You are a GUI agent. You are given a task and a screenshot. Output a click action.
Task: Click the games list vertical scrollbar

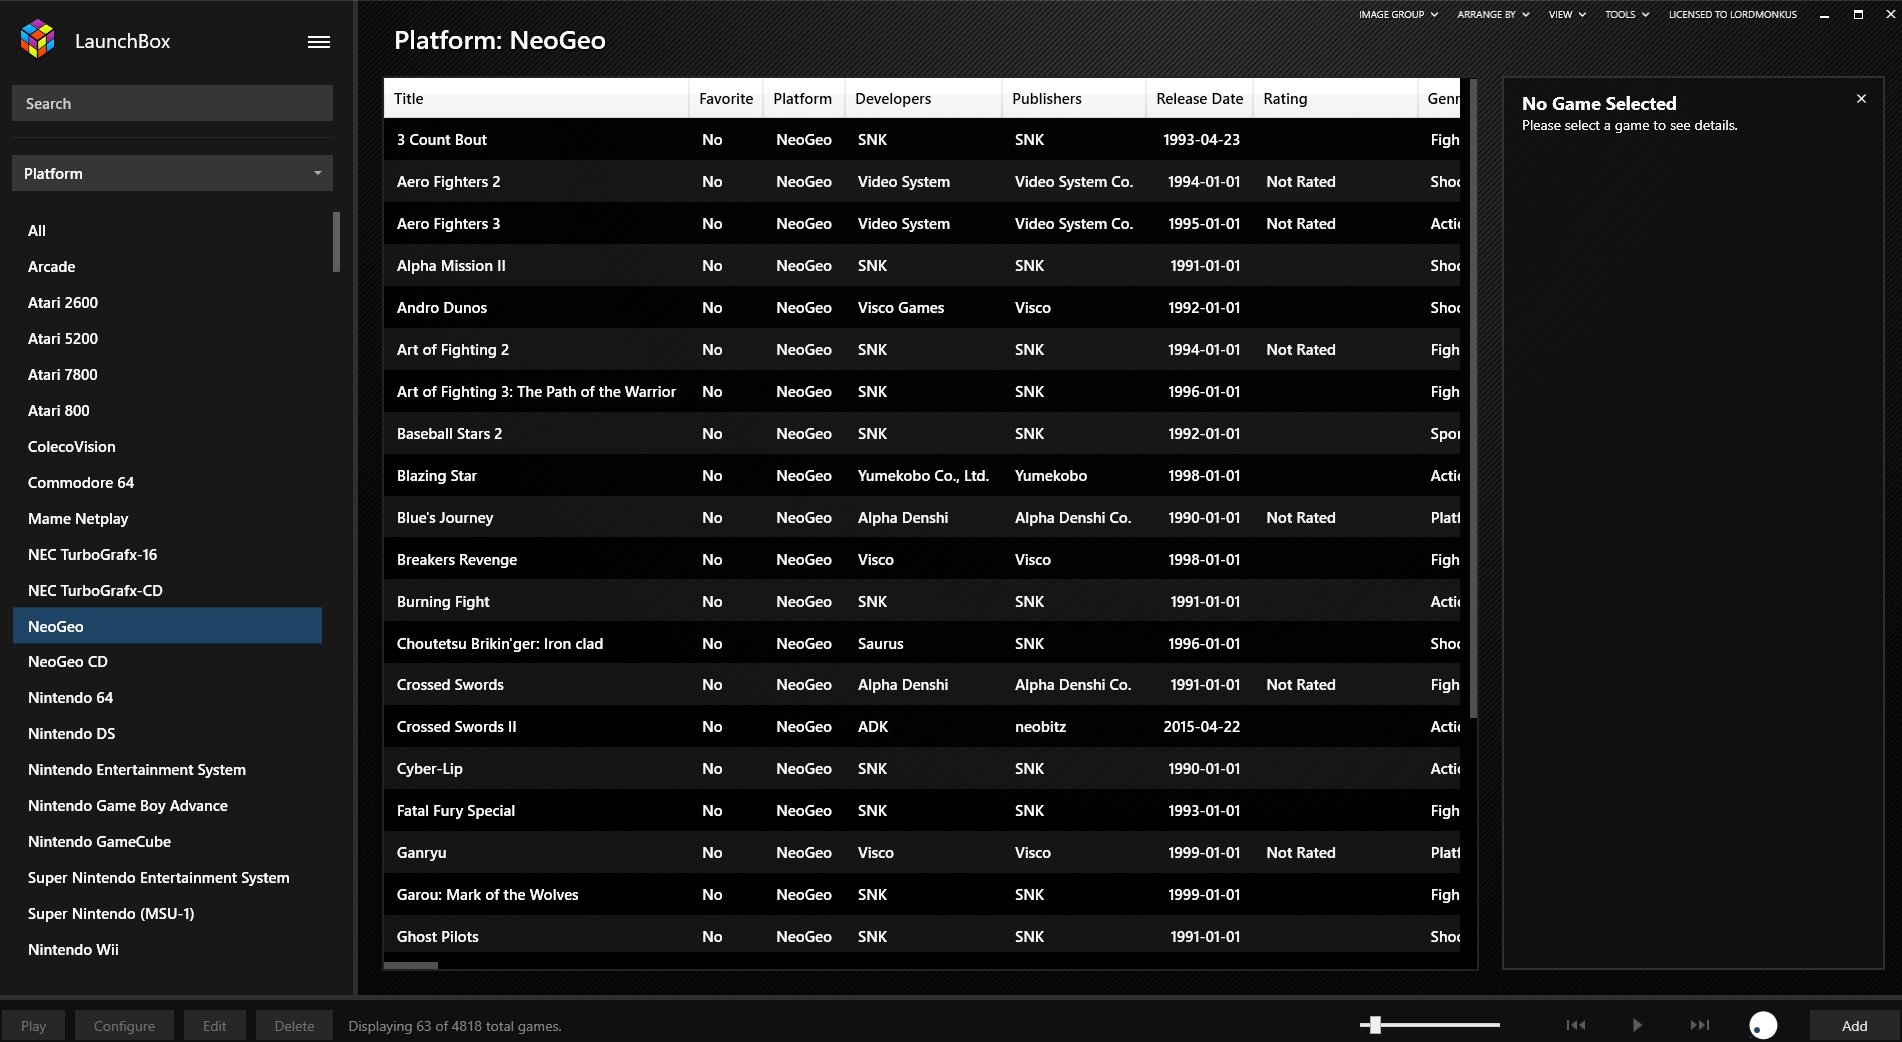pyautogui.click(x=1472, y=398)
